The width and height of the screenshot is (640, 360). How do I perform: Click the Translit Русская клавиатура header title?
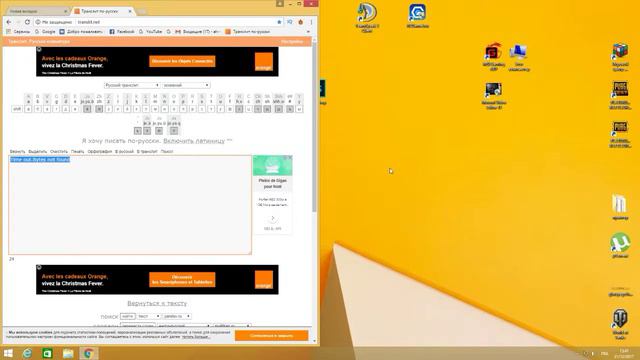(x=39, y=42)
